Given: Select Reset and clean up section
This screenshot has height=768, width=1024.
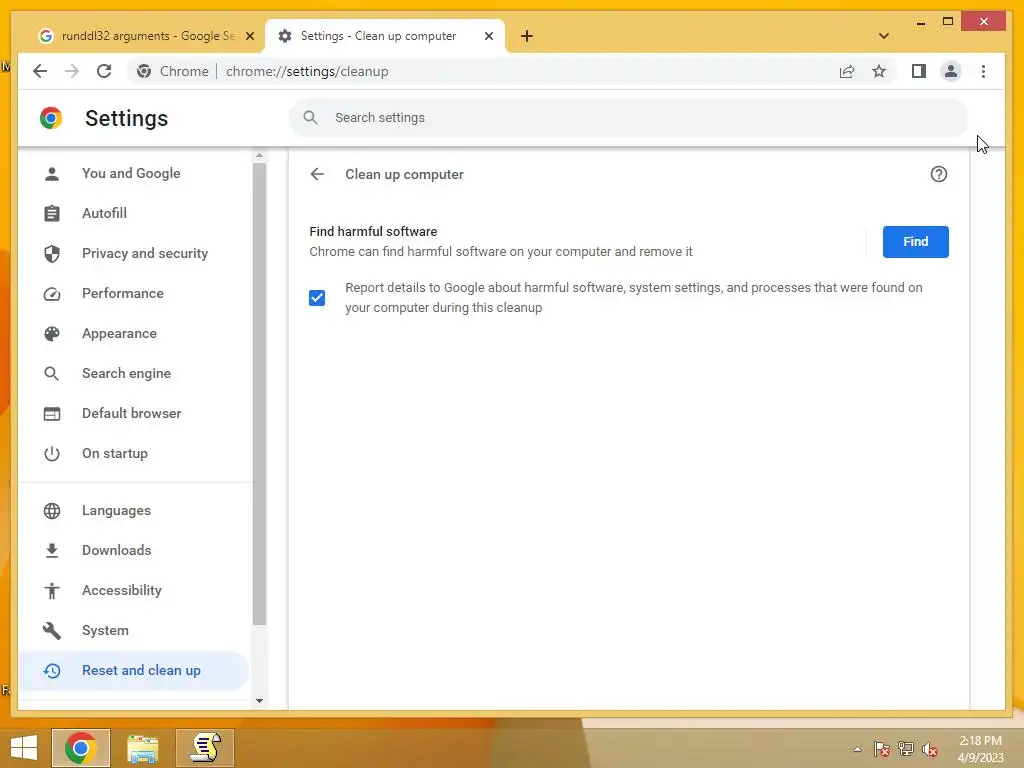Looking at the screenshot, I should click(x=134, y=670).
